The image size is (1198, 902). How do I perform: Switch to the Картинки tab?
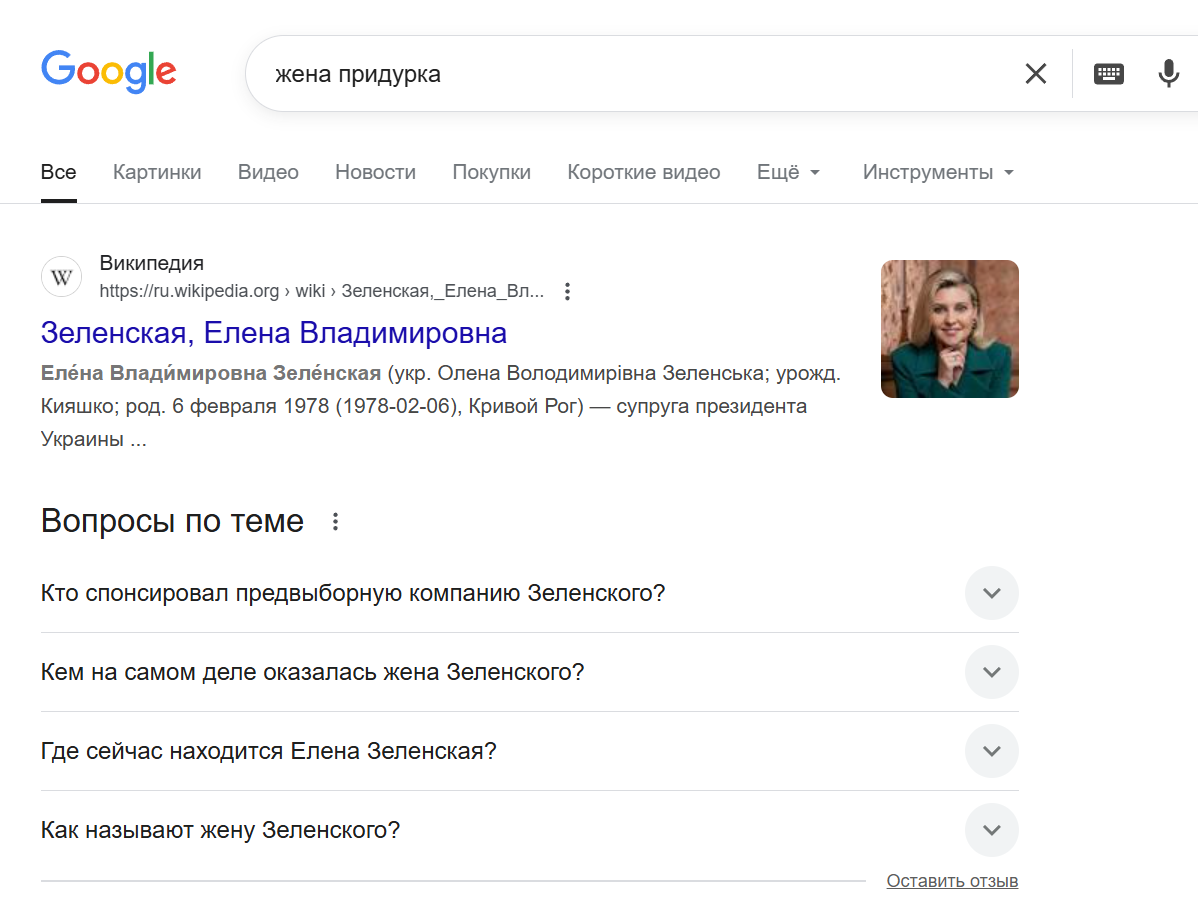point(157,172)
